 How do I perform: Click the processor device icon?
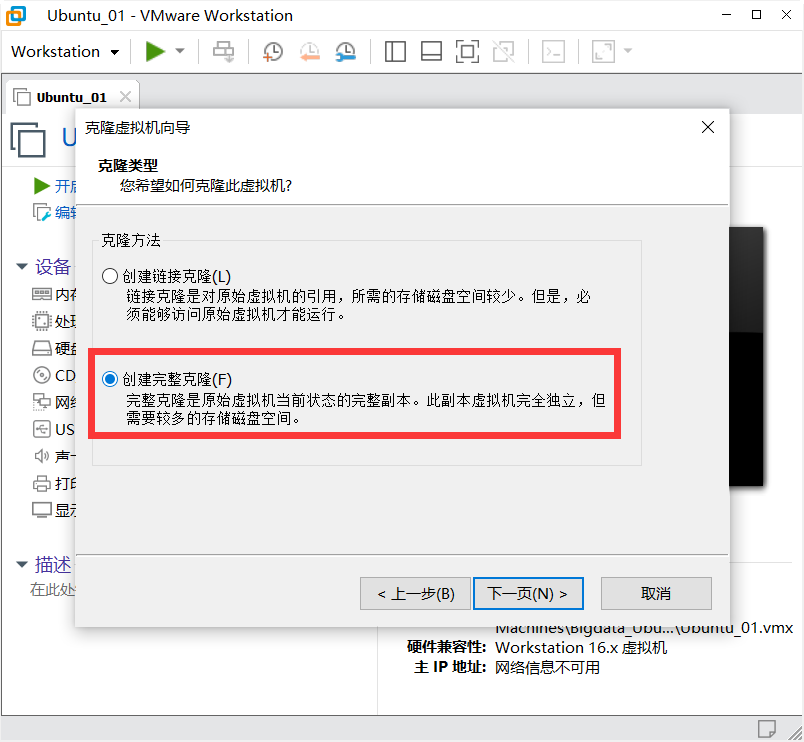click(42, 321)
